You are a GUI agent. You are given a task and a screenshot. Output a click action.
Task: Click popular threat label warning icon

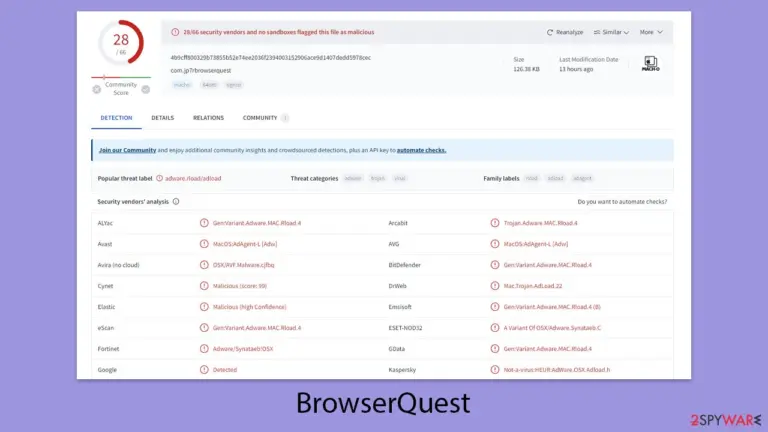click(159, 178)
